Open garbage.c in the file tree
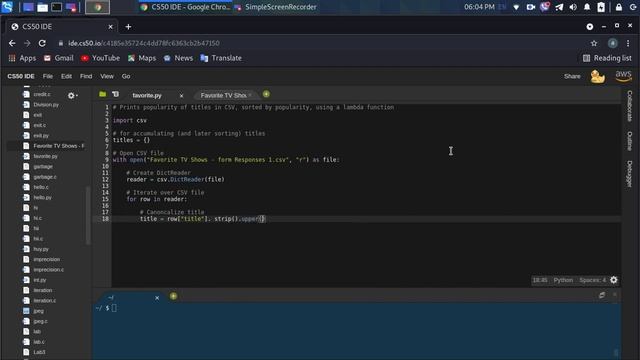This screenshot has height=360, width=640. [x=45, y=177]
